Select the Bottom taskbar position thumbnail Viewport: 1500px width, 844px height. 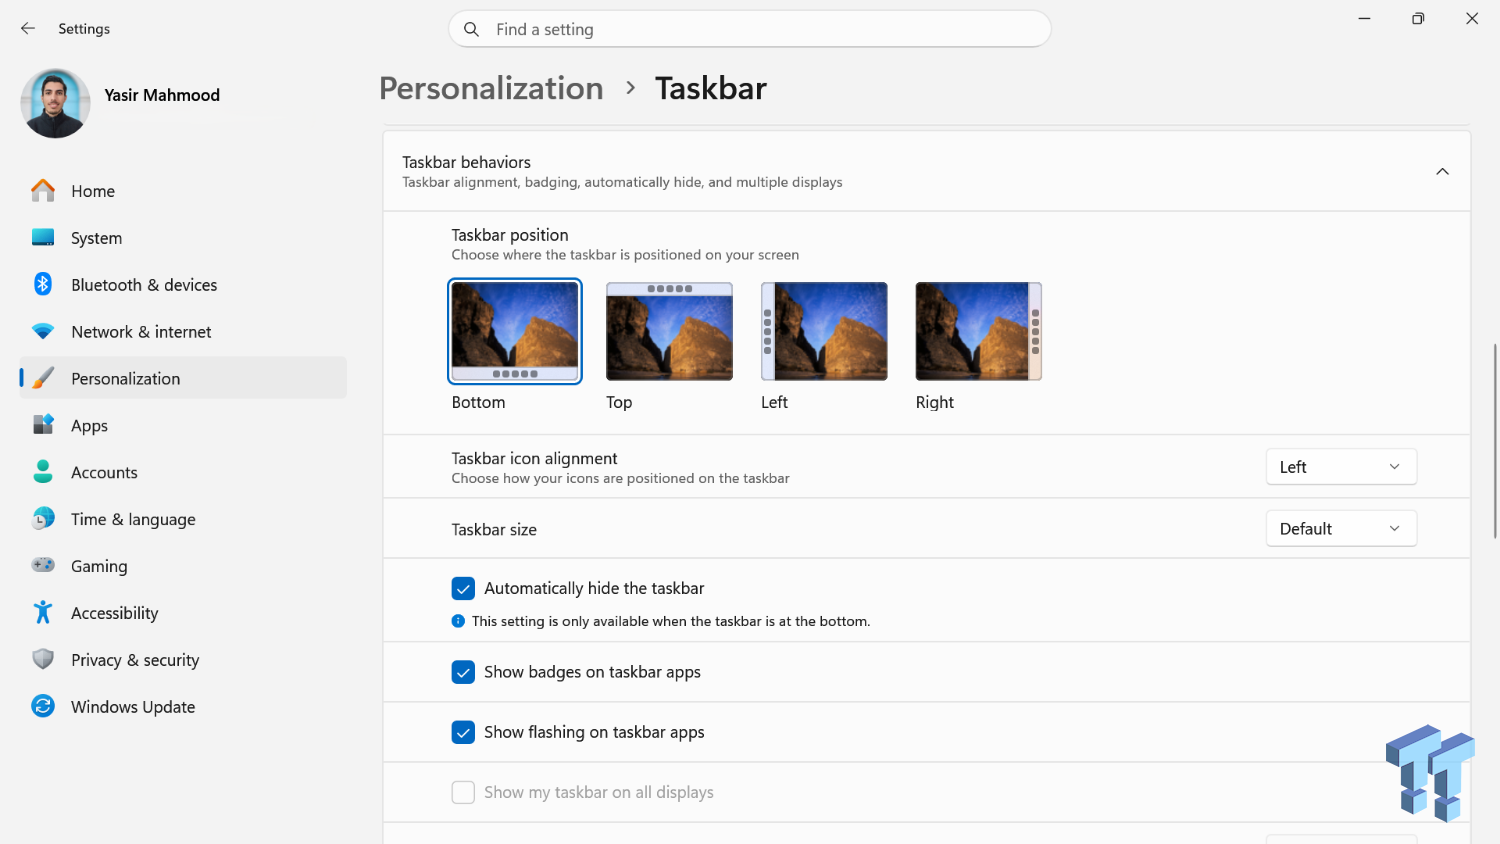tap(515, 331)
